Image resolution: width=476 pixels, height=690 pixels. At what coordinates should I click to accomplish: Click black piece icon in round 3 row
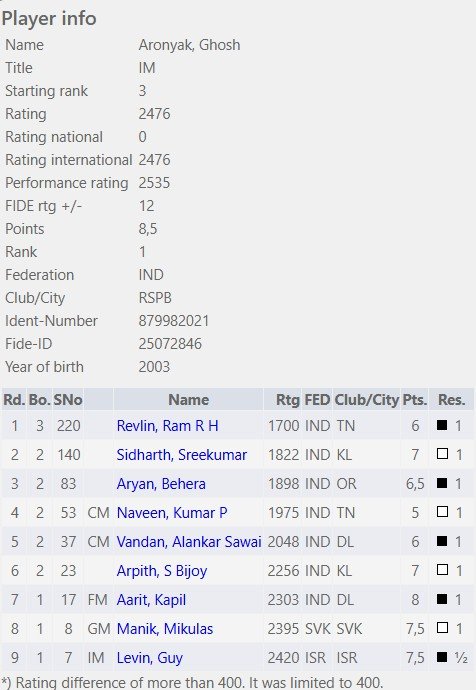tap(442, 483)
